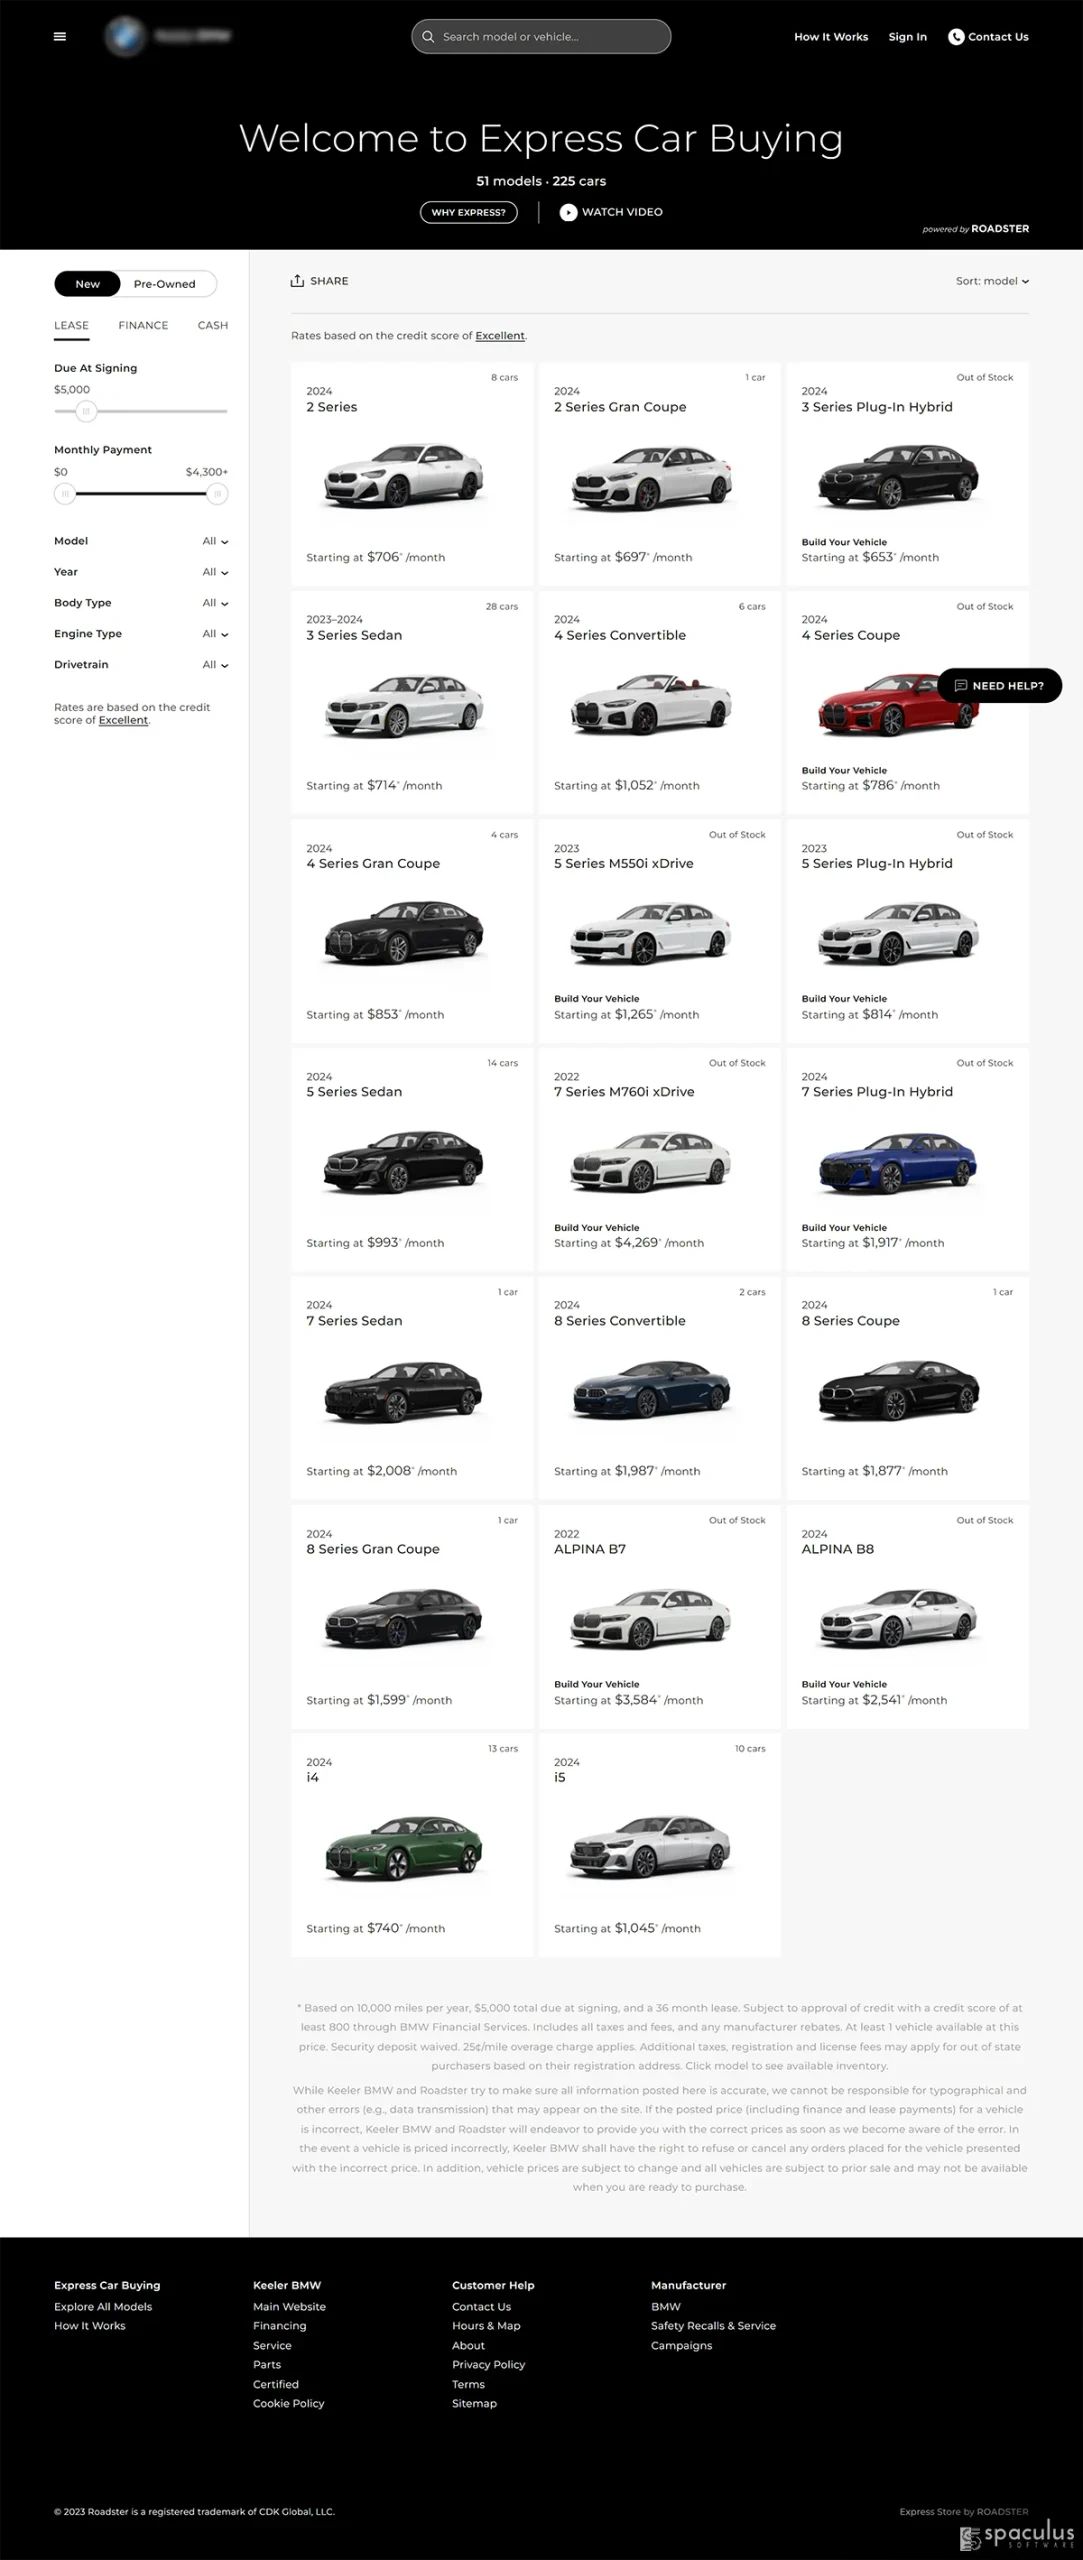Click the Monthly Payment minimum slider handle
This screenshot has width=1083, height=2560.
pyautogui.click(x=65, y=494)
